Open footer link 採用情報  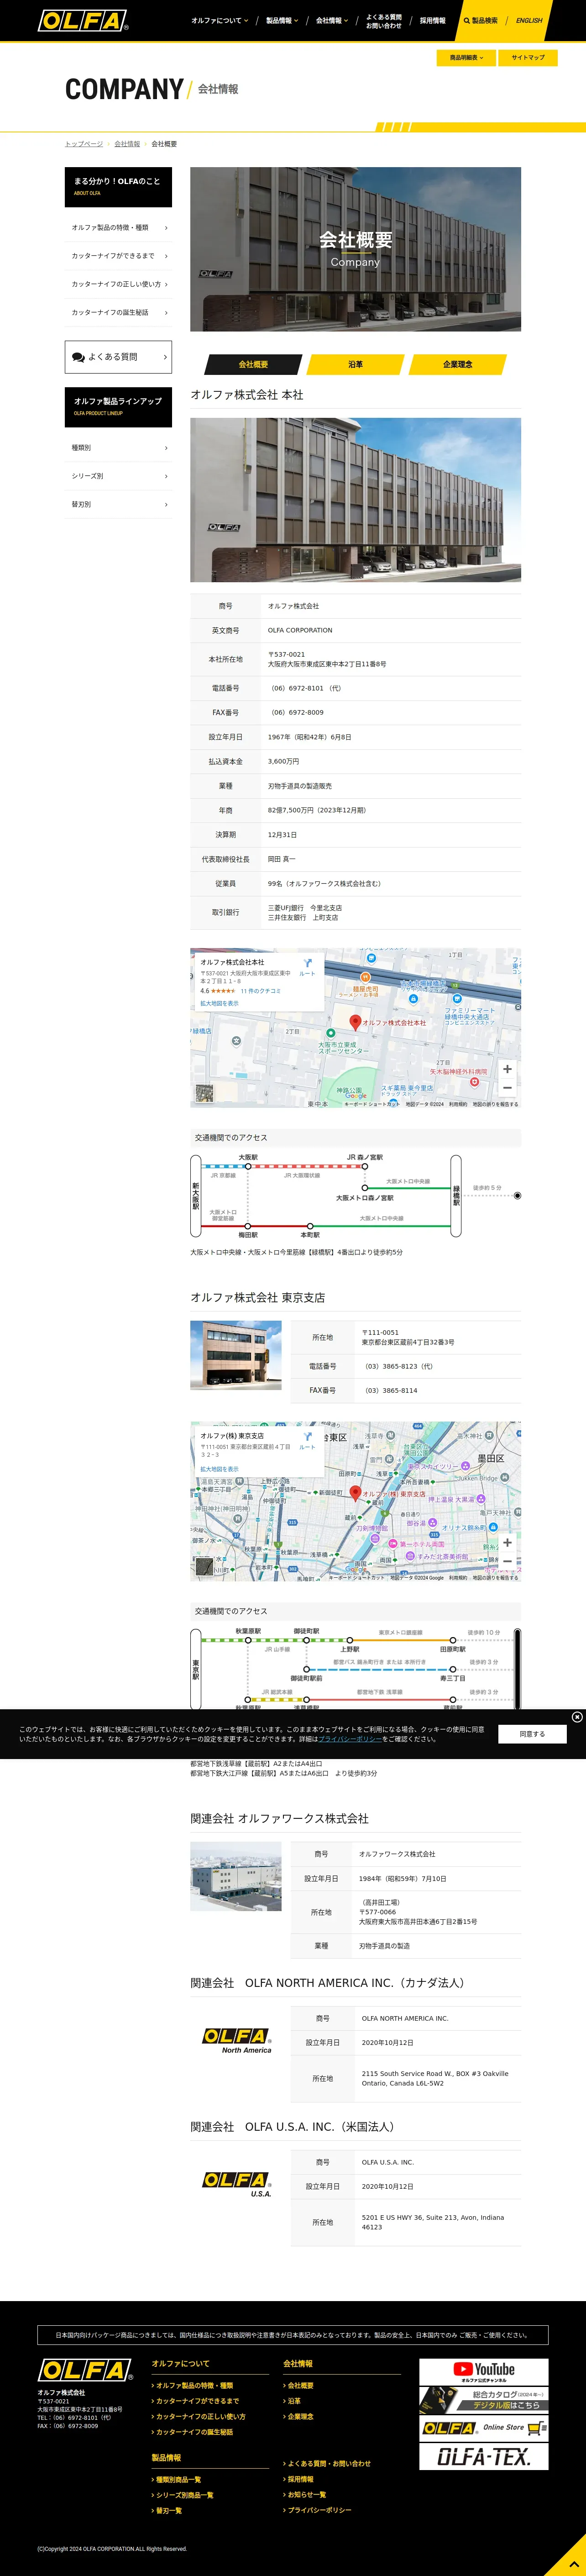click(299, 2479)
